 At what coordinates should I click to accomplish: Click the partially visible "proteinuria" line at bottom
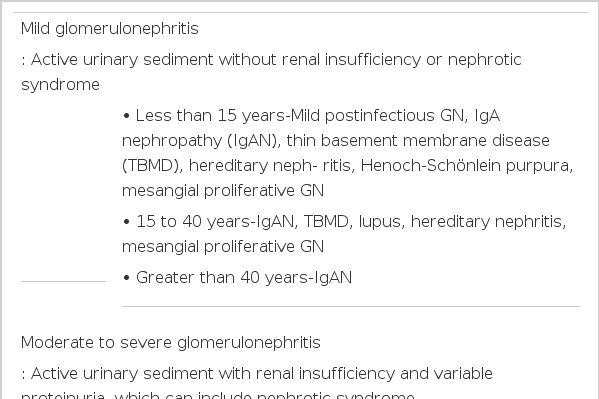pyautogui.click(x=218, y=395)
